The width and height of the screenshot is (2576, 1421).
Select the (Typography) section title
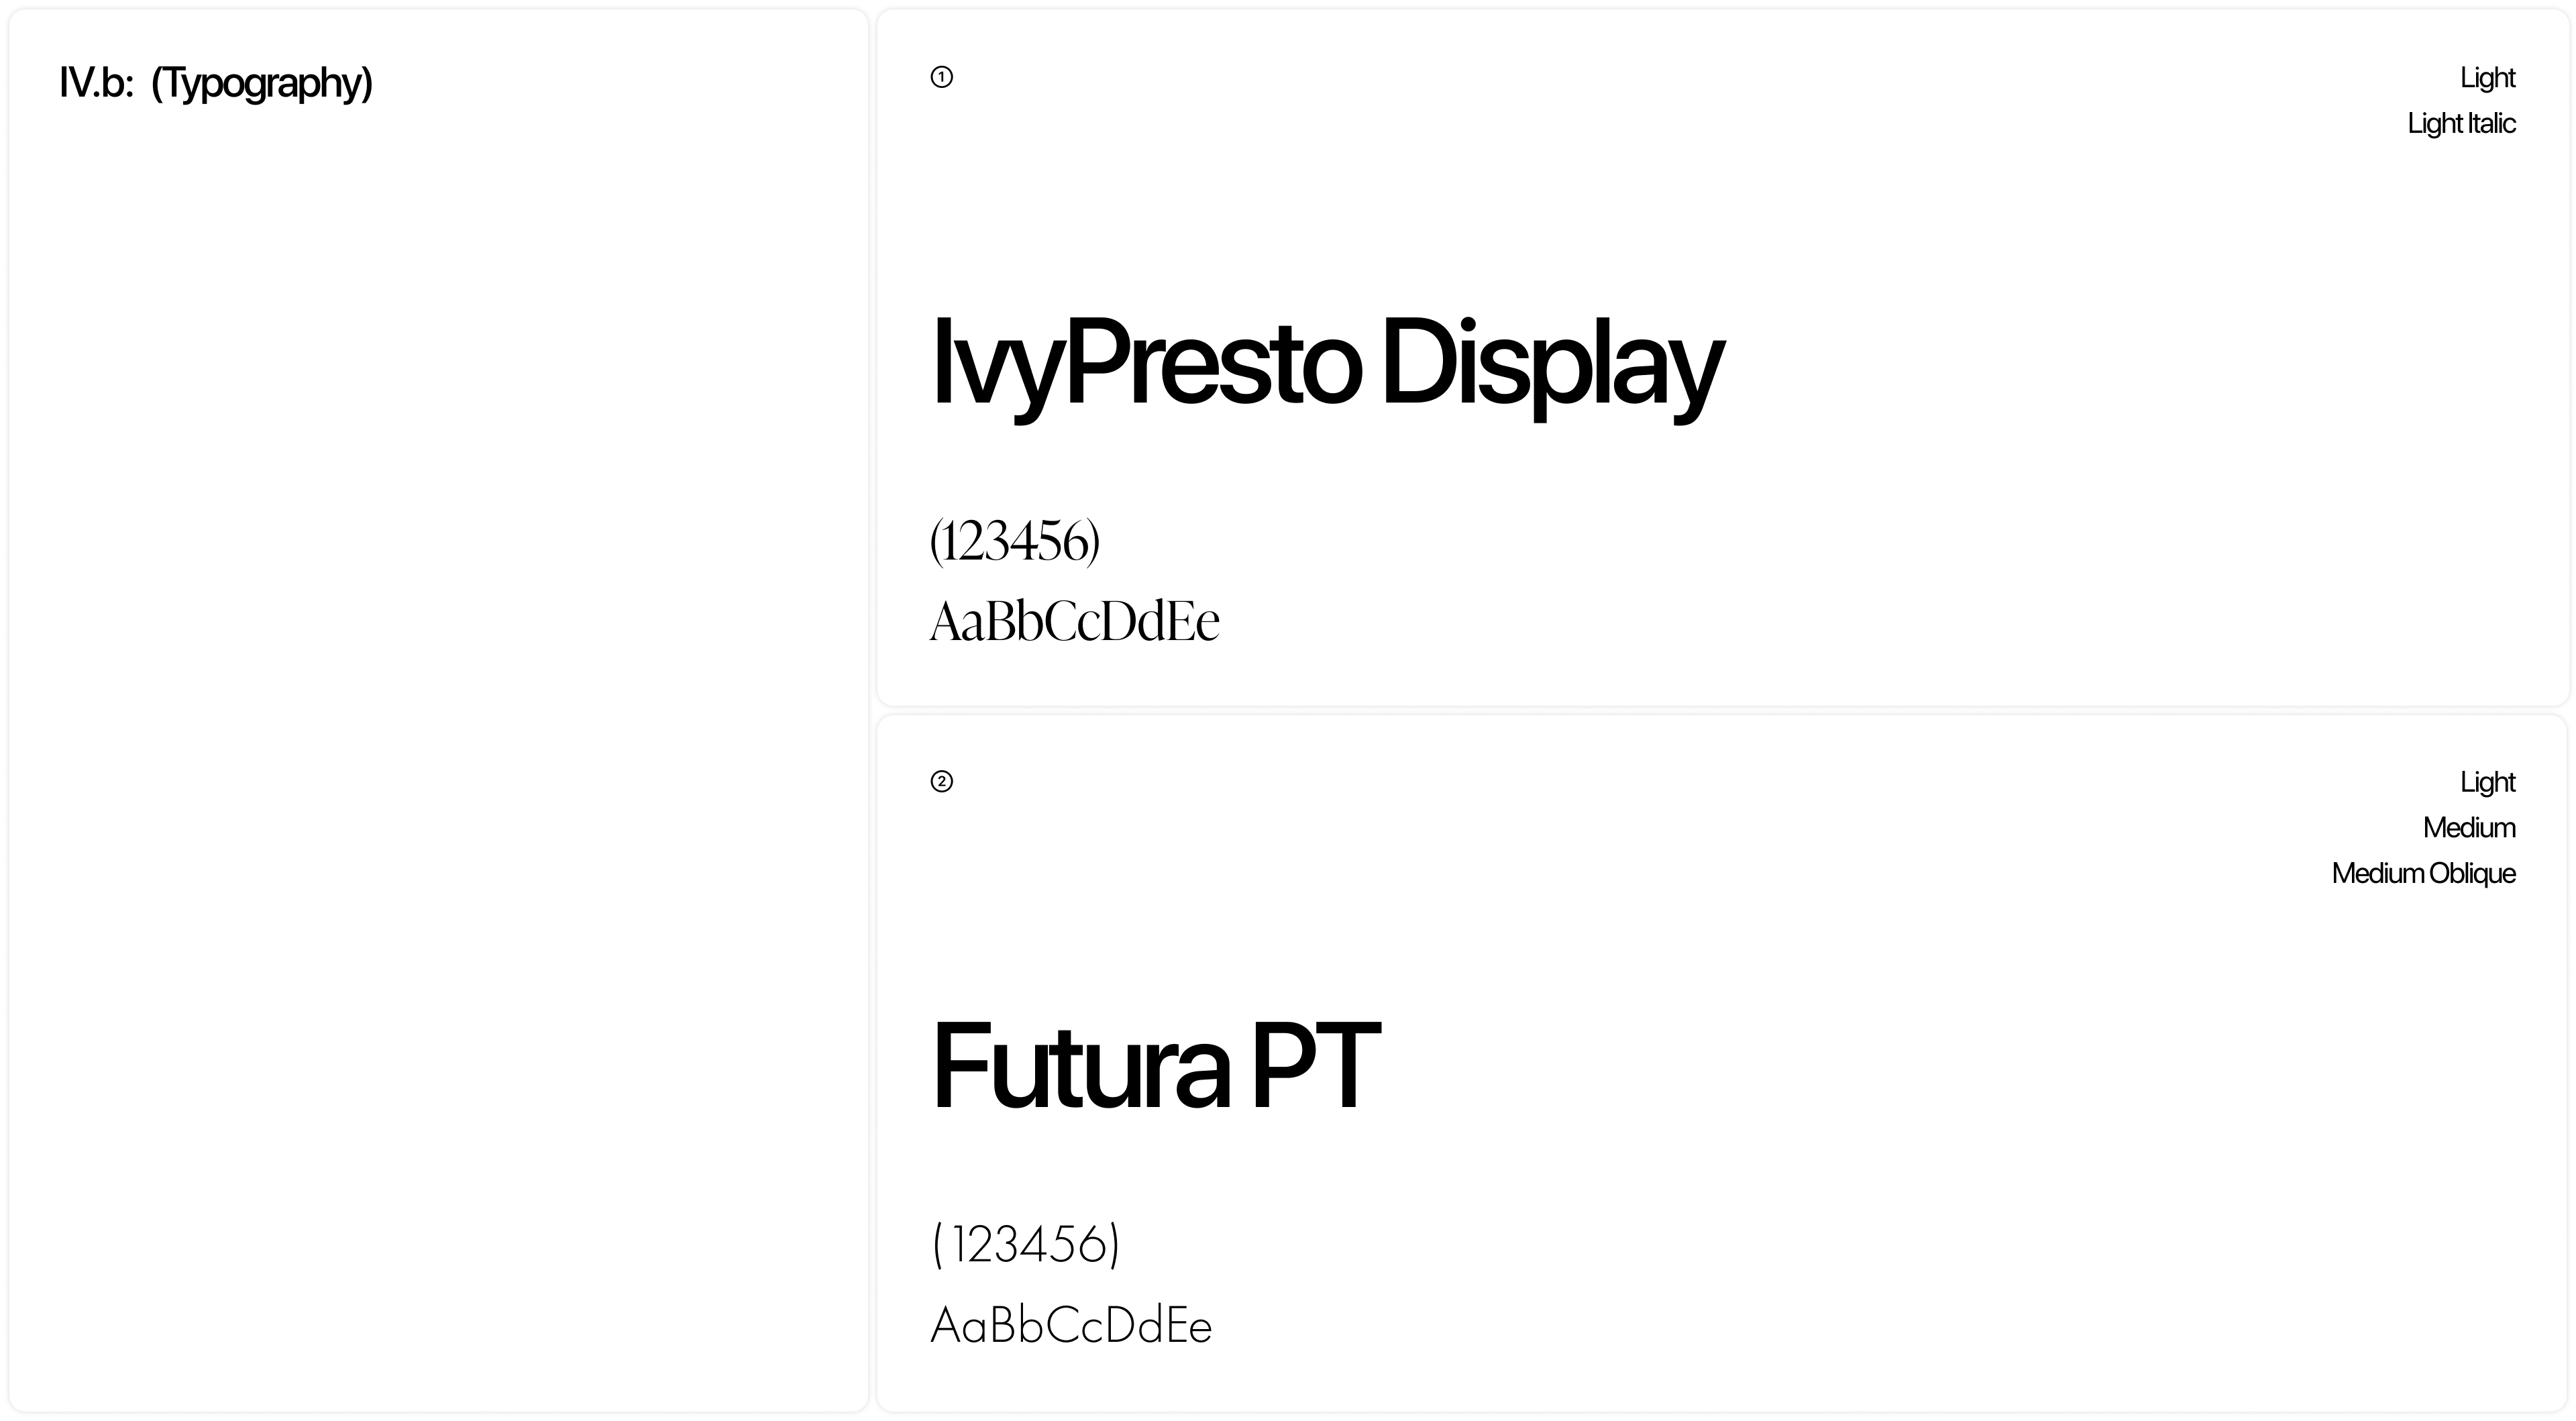pos(261,83)
